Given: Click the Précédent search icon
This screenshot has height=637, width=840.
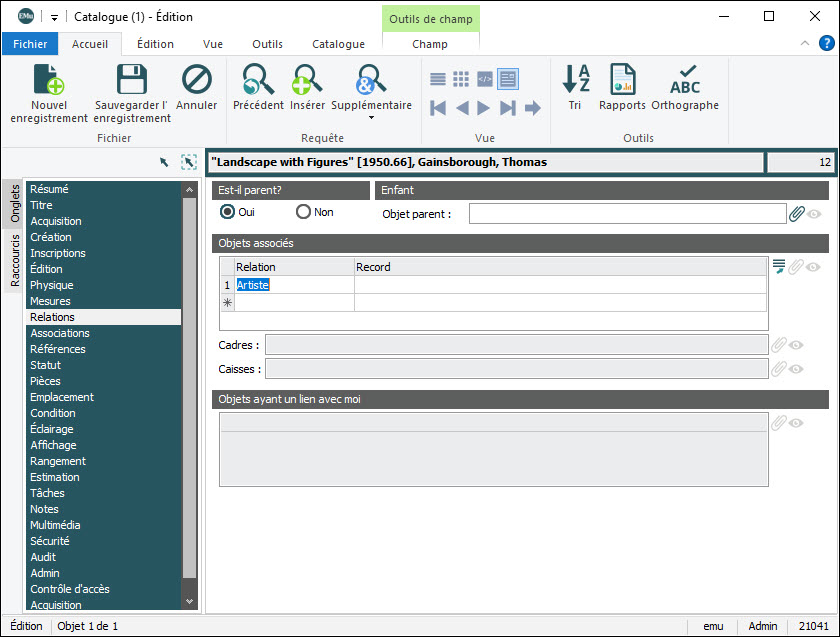Looking at the screenshot, I should coord(258,80).
